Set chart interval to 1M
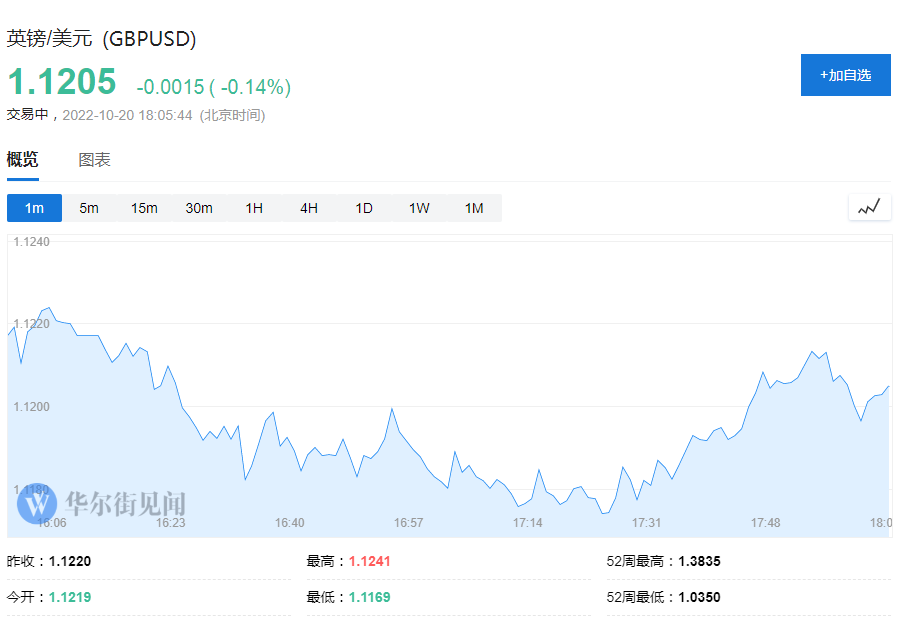Screen dimensions: 907x632 (x=474, y=208)
